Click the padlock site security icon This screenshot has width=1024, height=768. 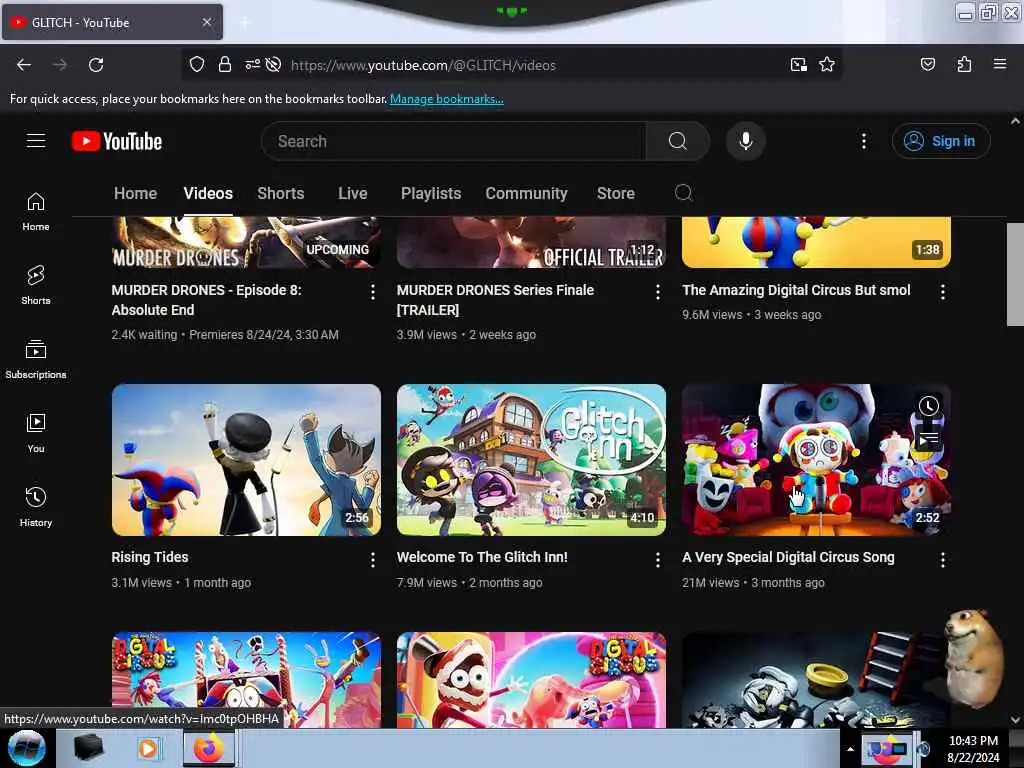[225, 65]
